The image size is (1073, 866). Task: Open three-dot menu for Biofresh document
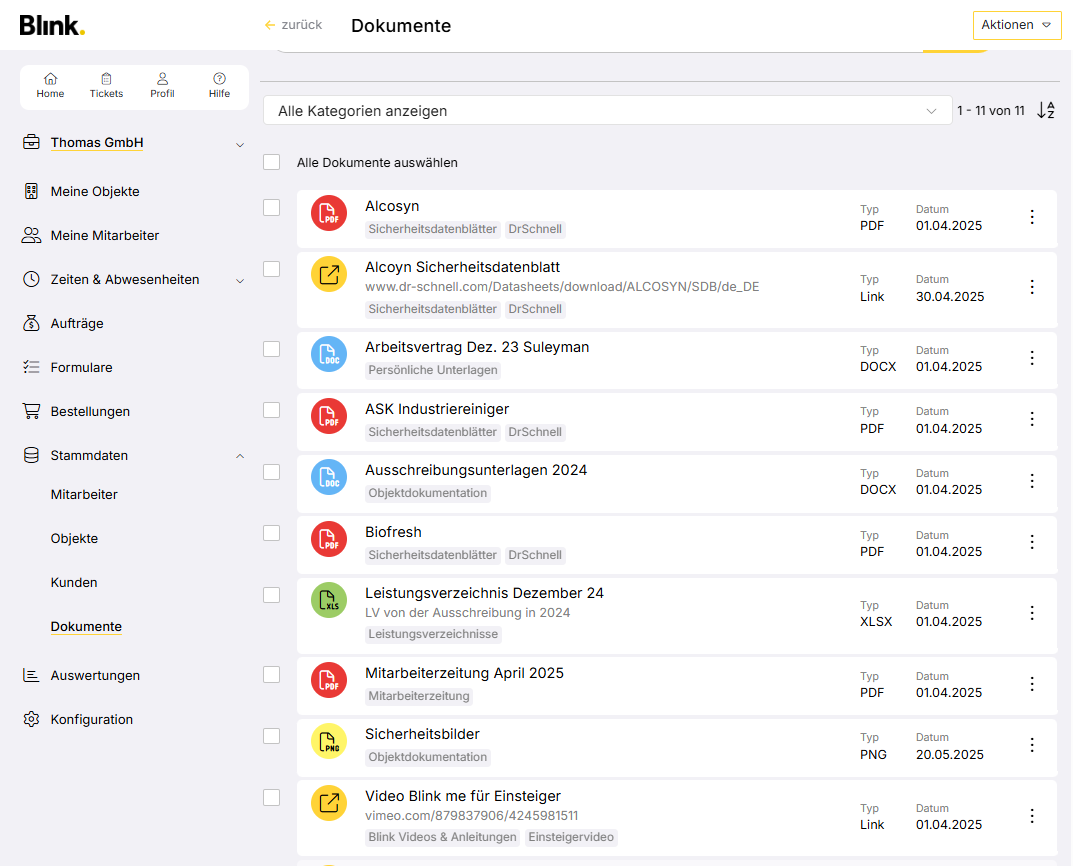pyautogui.click(x=1032, y=542)
